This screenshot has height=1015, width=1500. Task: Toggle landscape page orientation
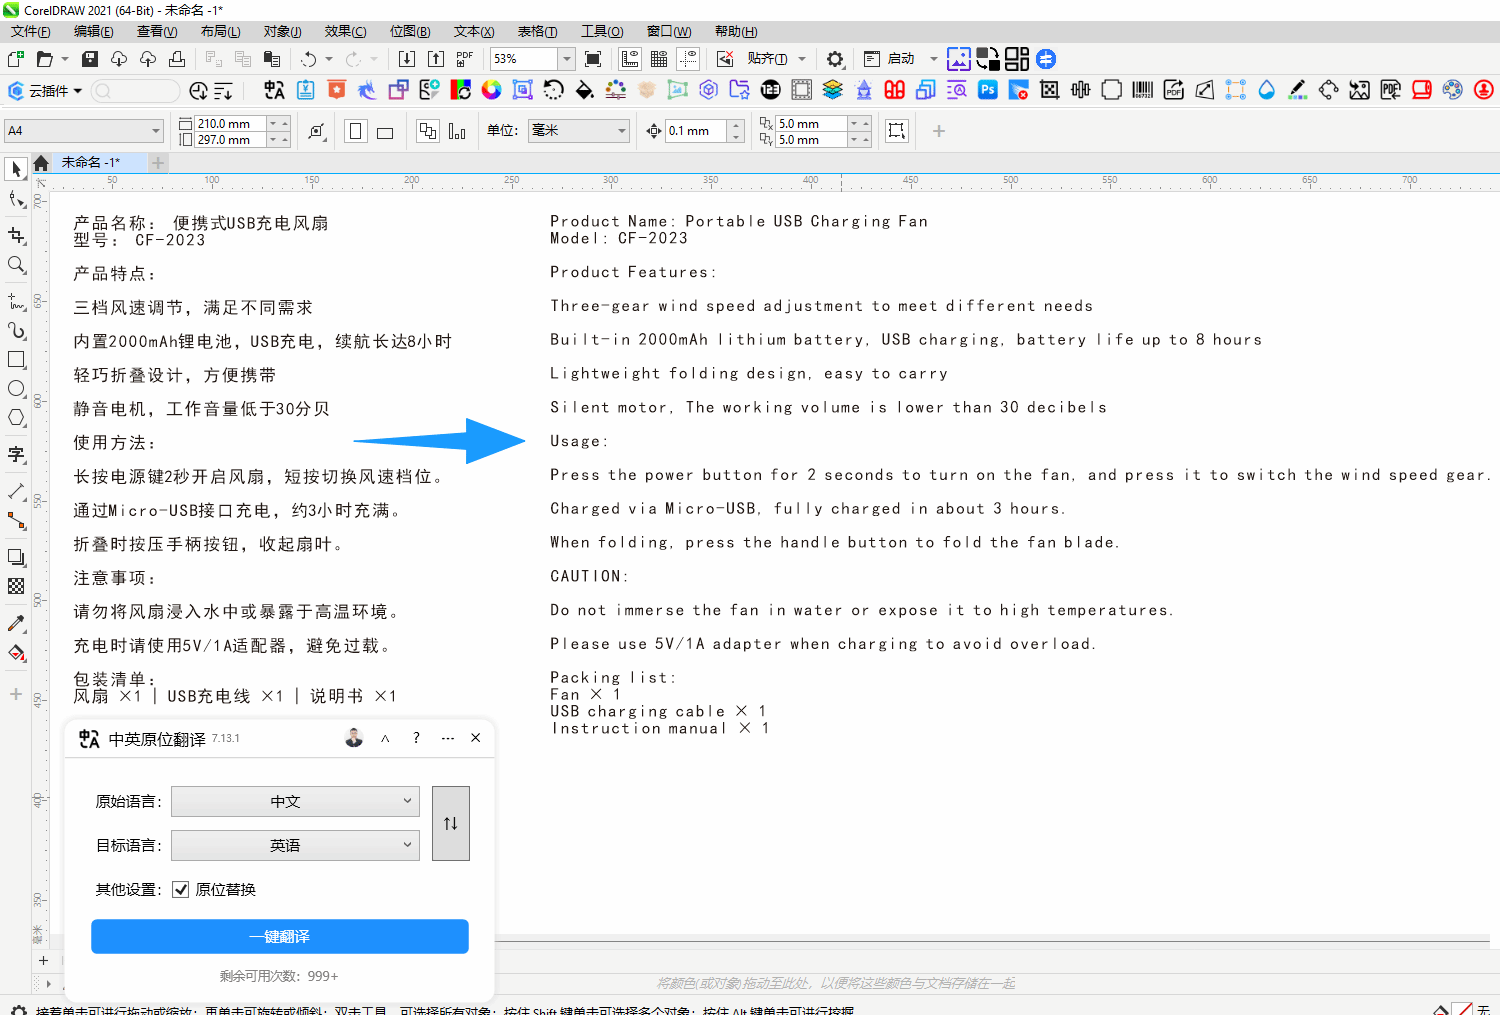click(x=385, y=131)
